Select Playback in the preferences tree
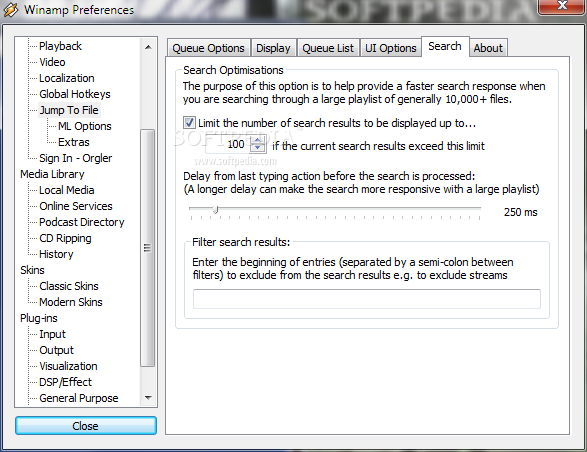 point(60,46)
